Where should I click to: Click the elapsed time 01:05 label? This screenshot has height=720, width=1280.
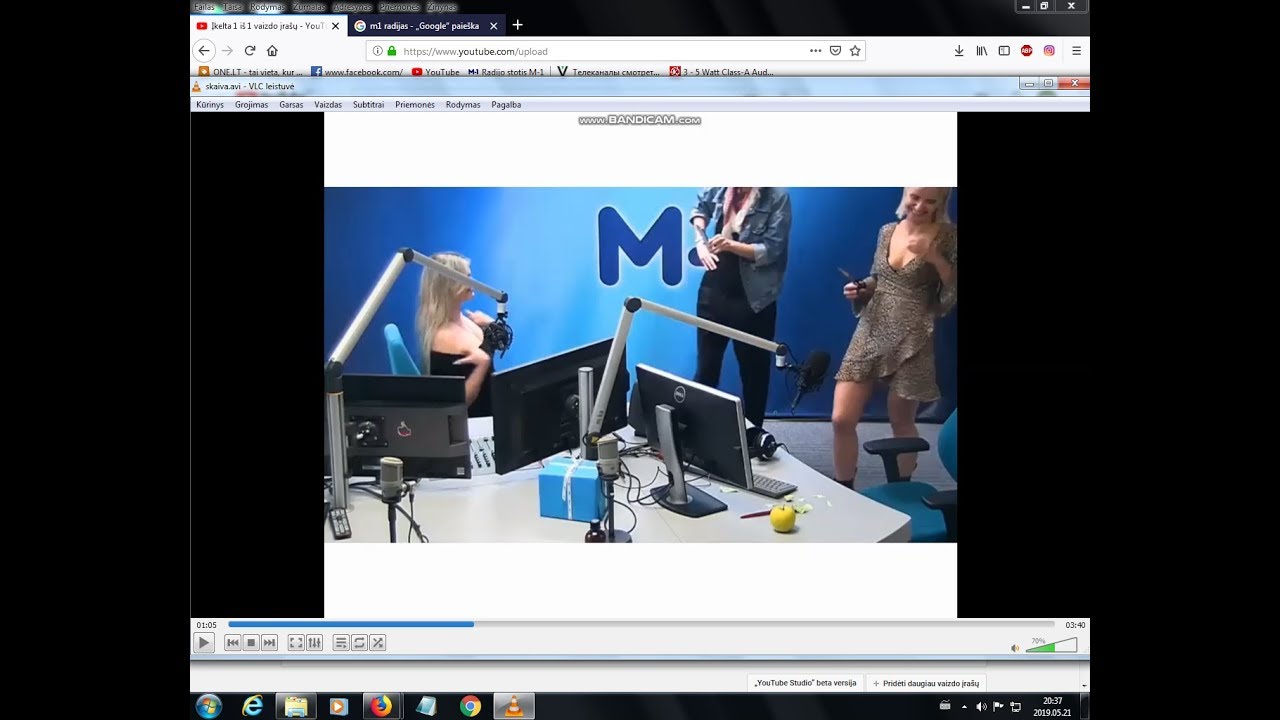click(x=206, y=625)
